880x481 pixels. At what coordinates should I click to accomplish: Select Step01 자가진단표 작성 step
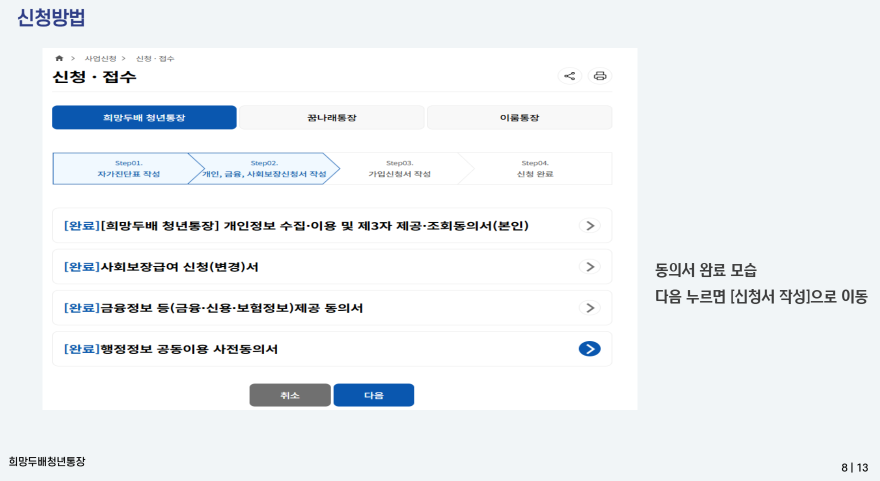point(129,168)
